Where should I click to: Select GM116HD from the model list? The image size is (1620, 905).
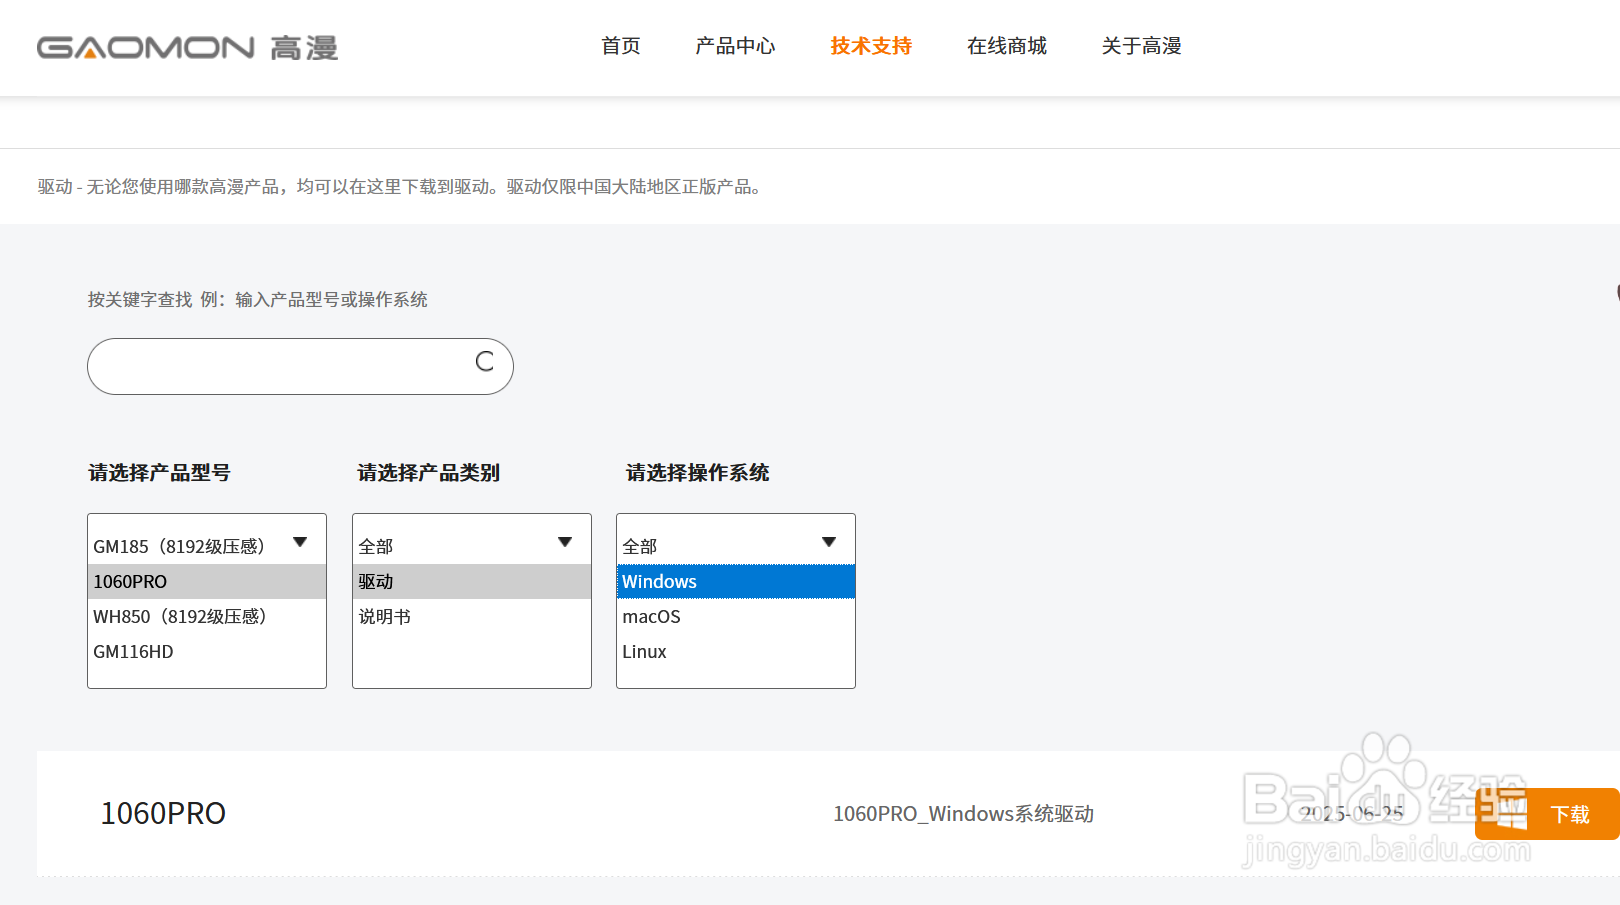[x=206, y=652]
